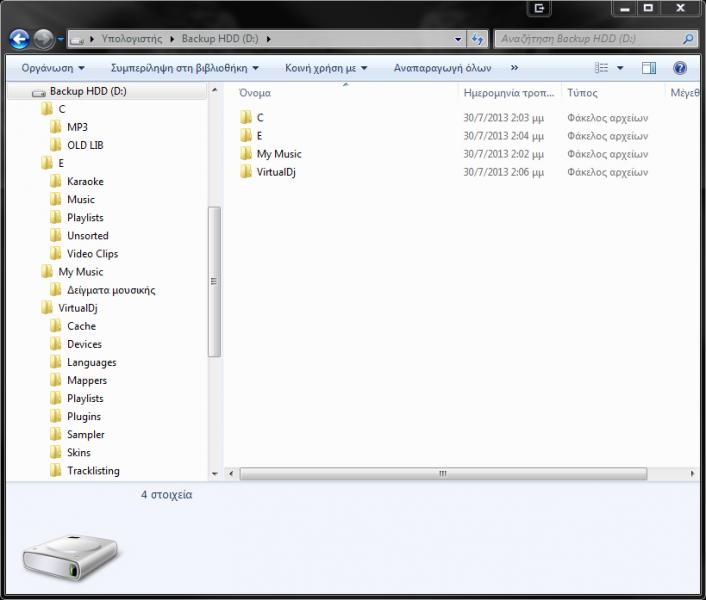The height and width of the screenshot is (600, 706).
Task: Toggle the preview pane icon
Action: click(x=649, y=68)
